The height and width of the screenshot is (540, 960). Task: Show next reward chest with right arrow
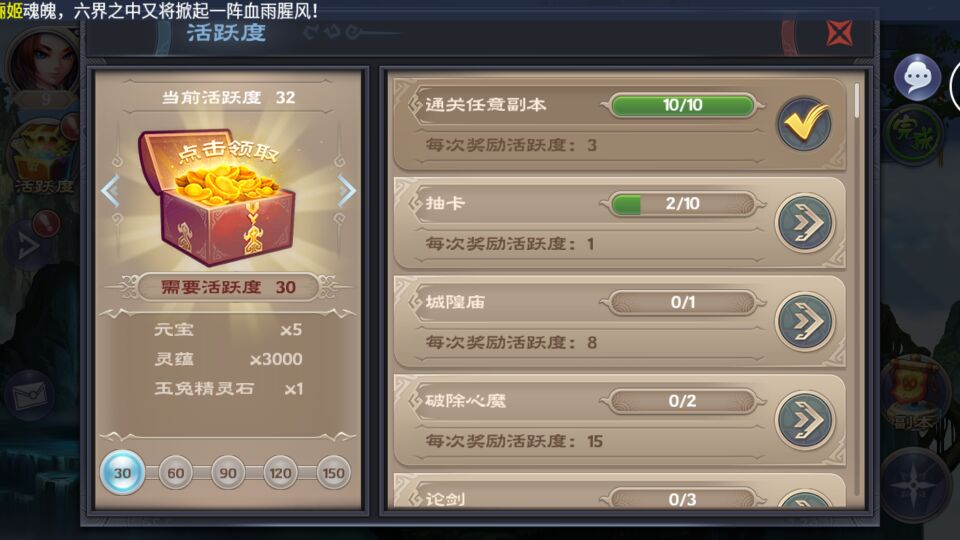click(347, 191)
